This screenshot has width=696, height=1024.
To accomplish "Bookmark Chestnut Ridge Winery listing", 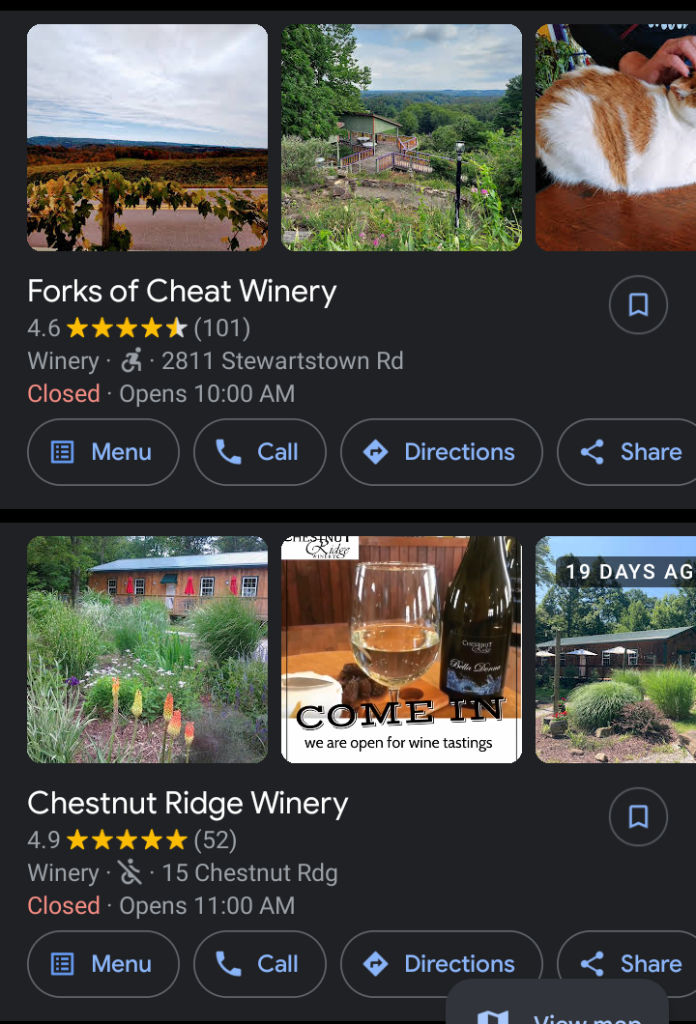I will pyautogui.click(x=638, y=817).
